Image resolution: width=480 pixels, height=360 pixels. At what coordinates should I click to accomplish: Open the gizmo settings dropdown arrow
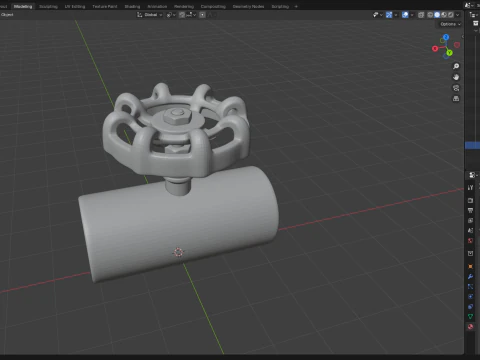point(396,15)
